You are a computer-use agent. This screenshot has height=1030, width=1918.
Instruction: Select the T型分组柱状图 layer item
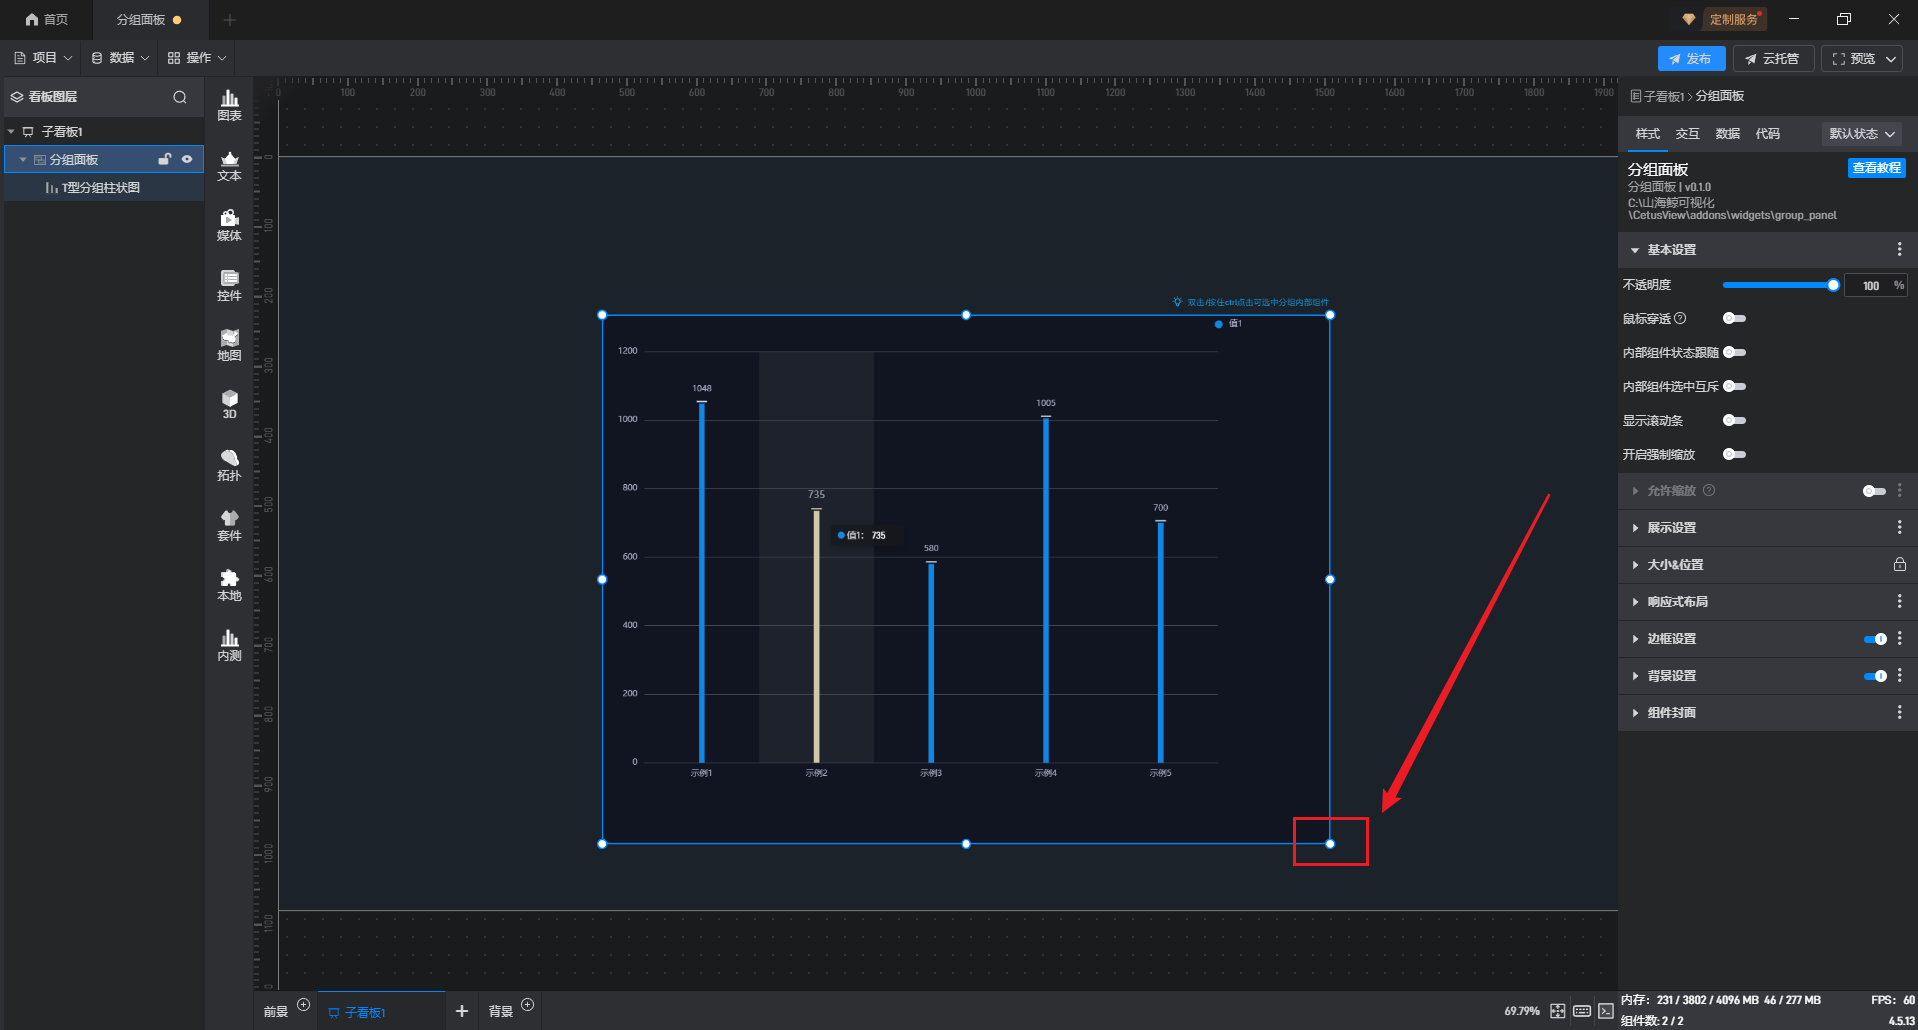click(100, 188)
